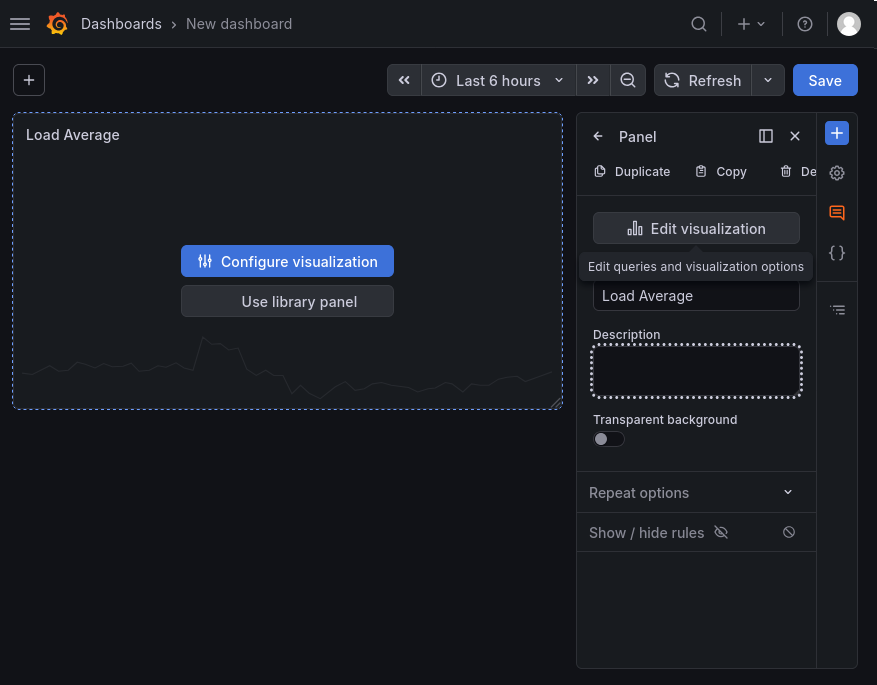Toggle Show / hide rules eye icon
The height and width of the screenshot is (685, 877).
(721, 532)
